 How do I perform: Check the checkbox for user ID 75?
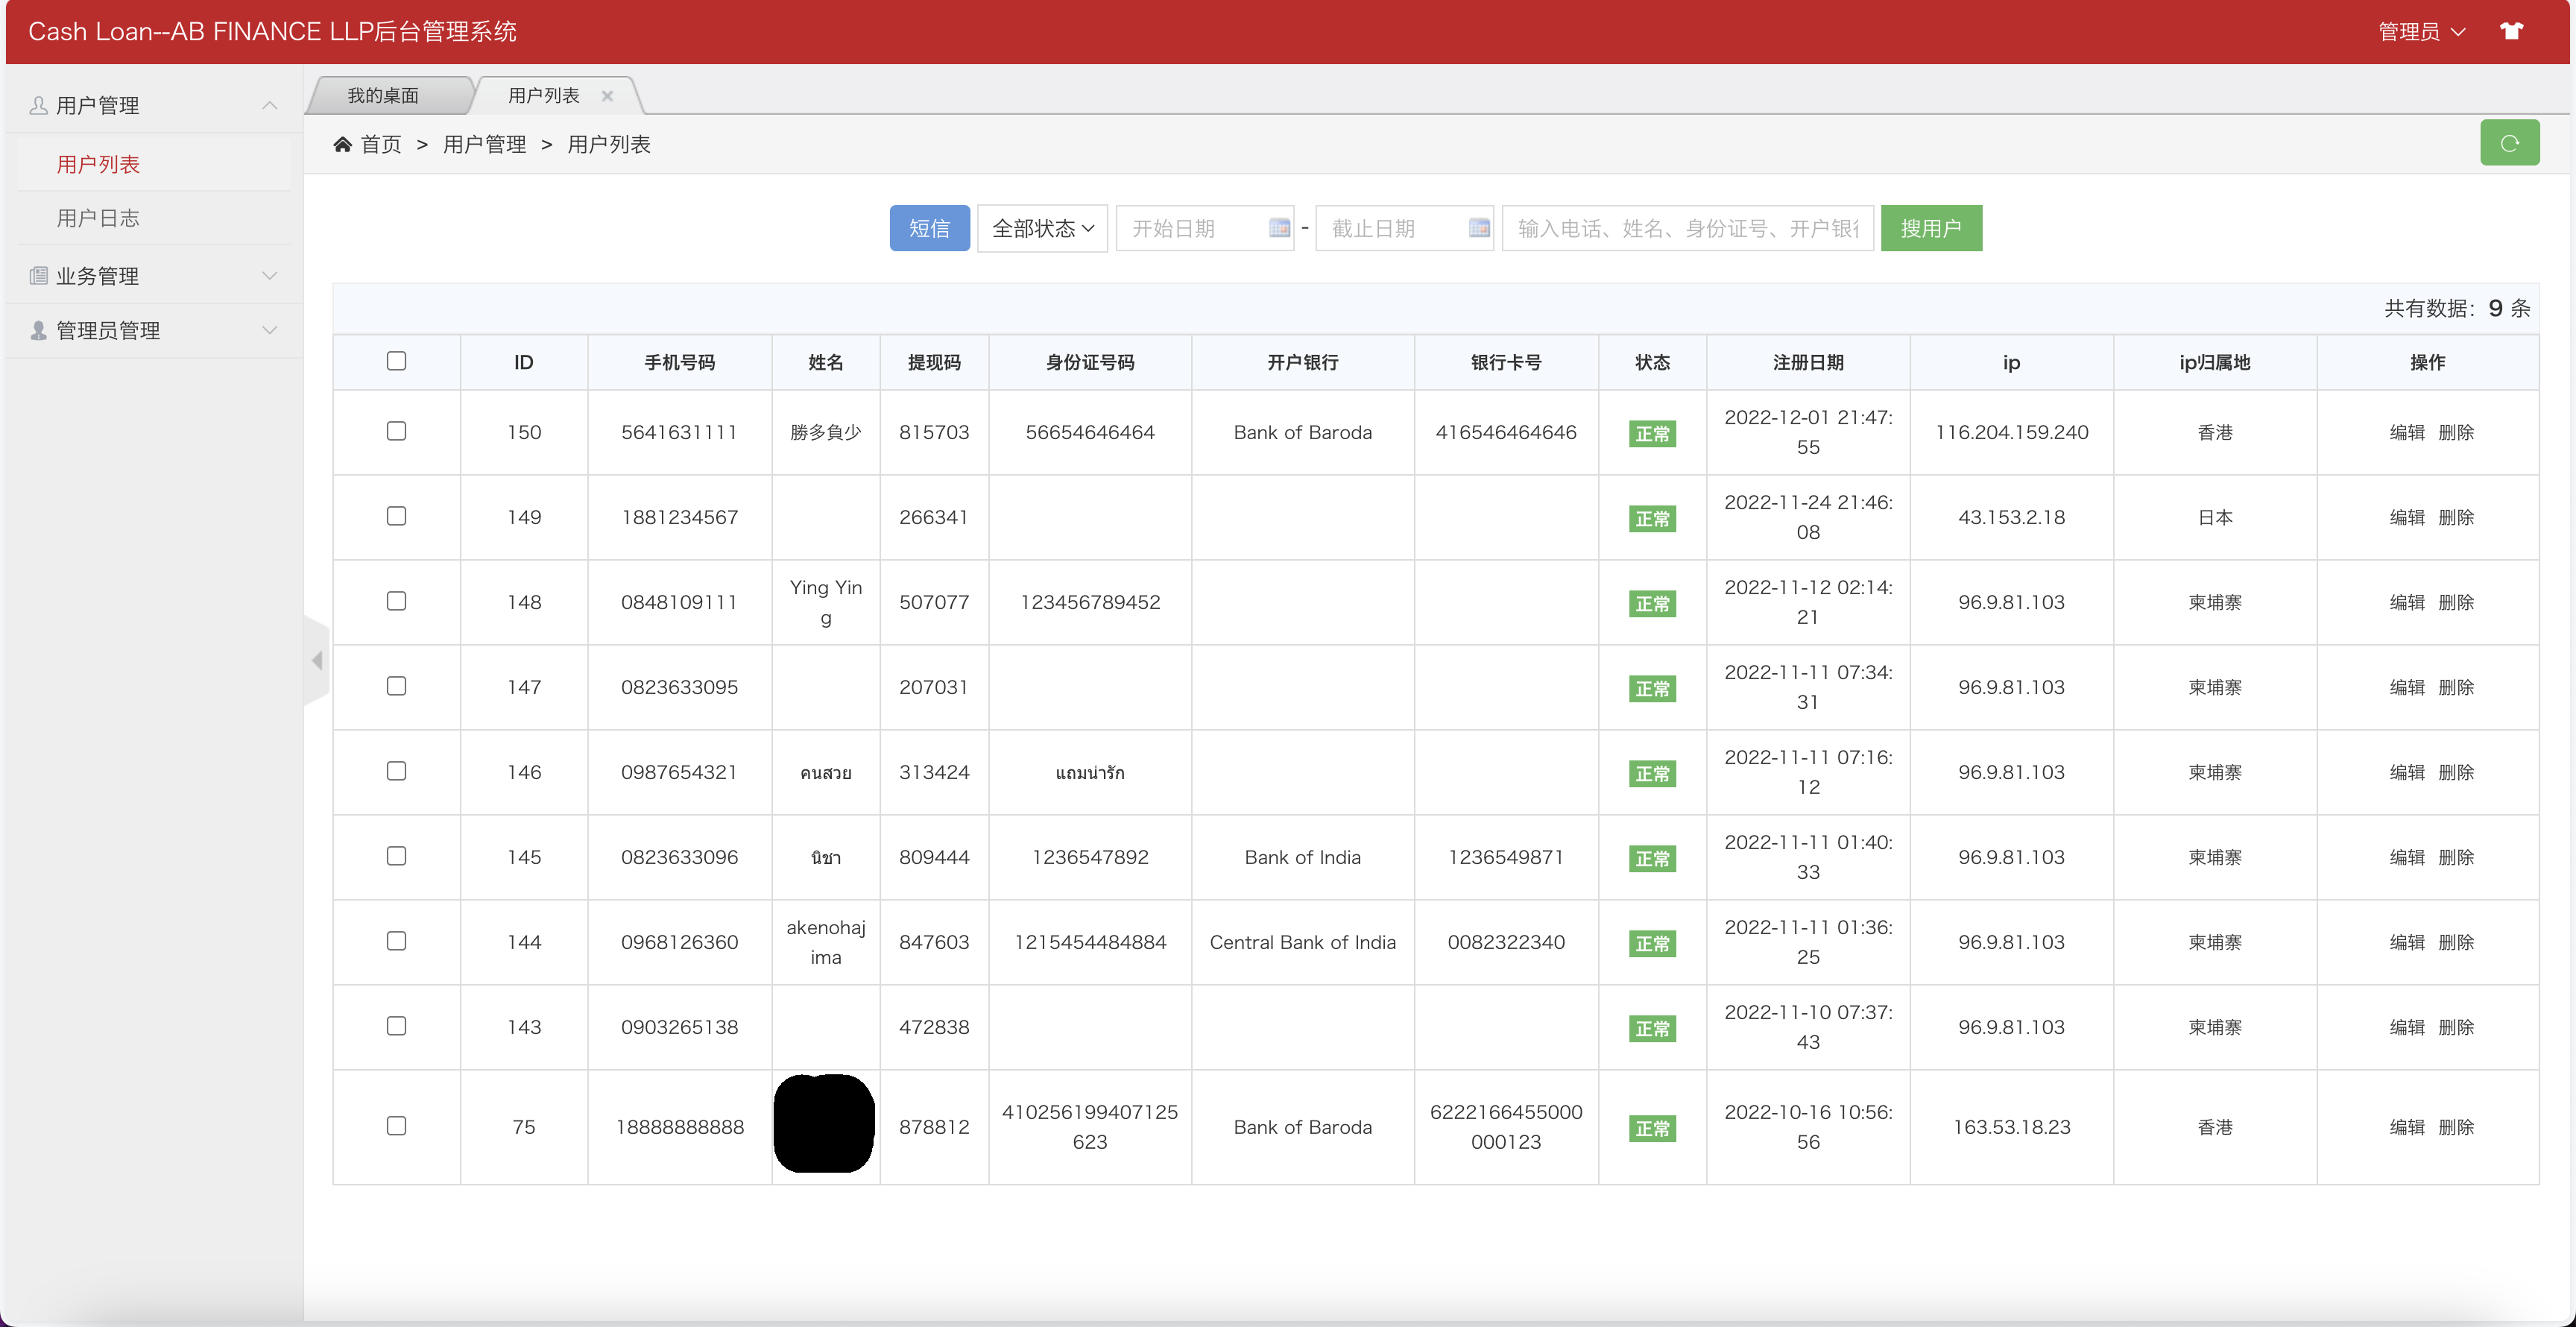click(396, 1126)
